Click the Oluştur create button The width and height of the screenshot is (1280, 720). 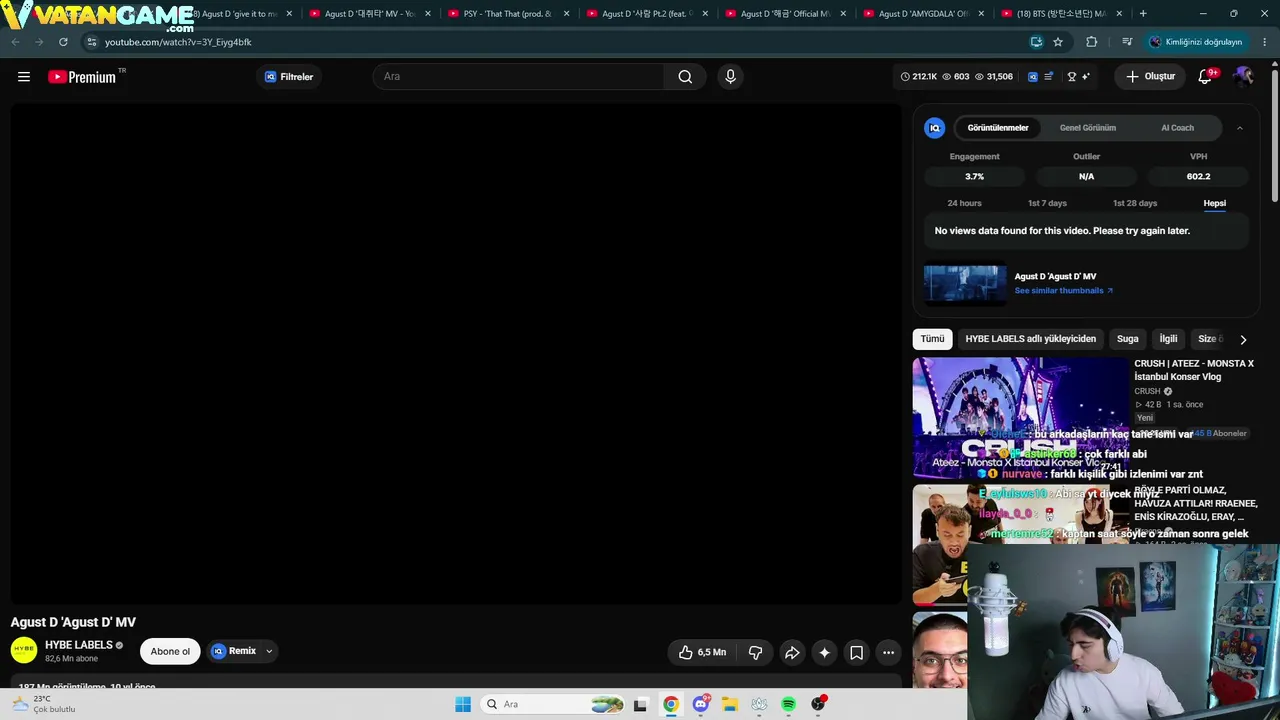pos(1150,77)
